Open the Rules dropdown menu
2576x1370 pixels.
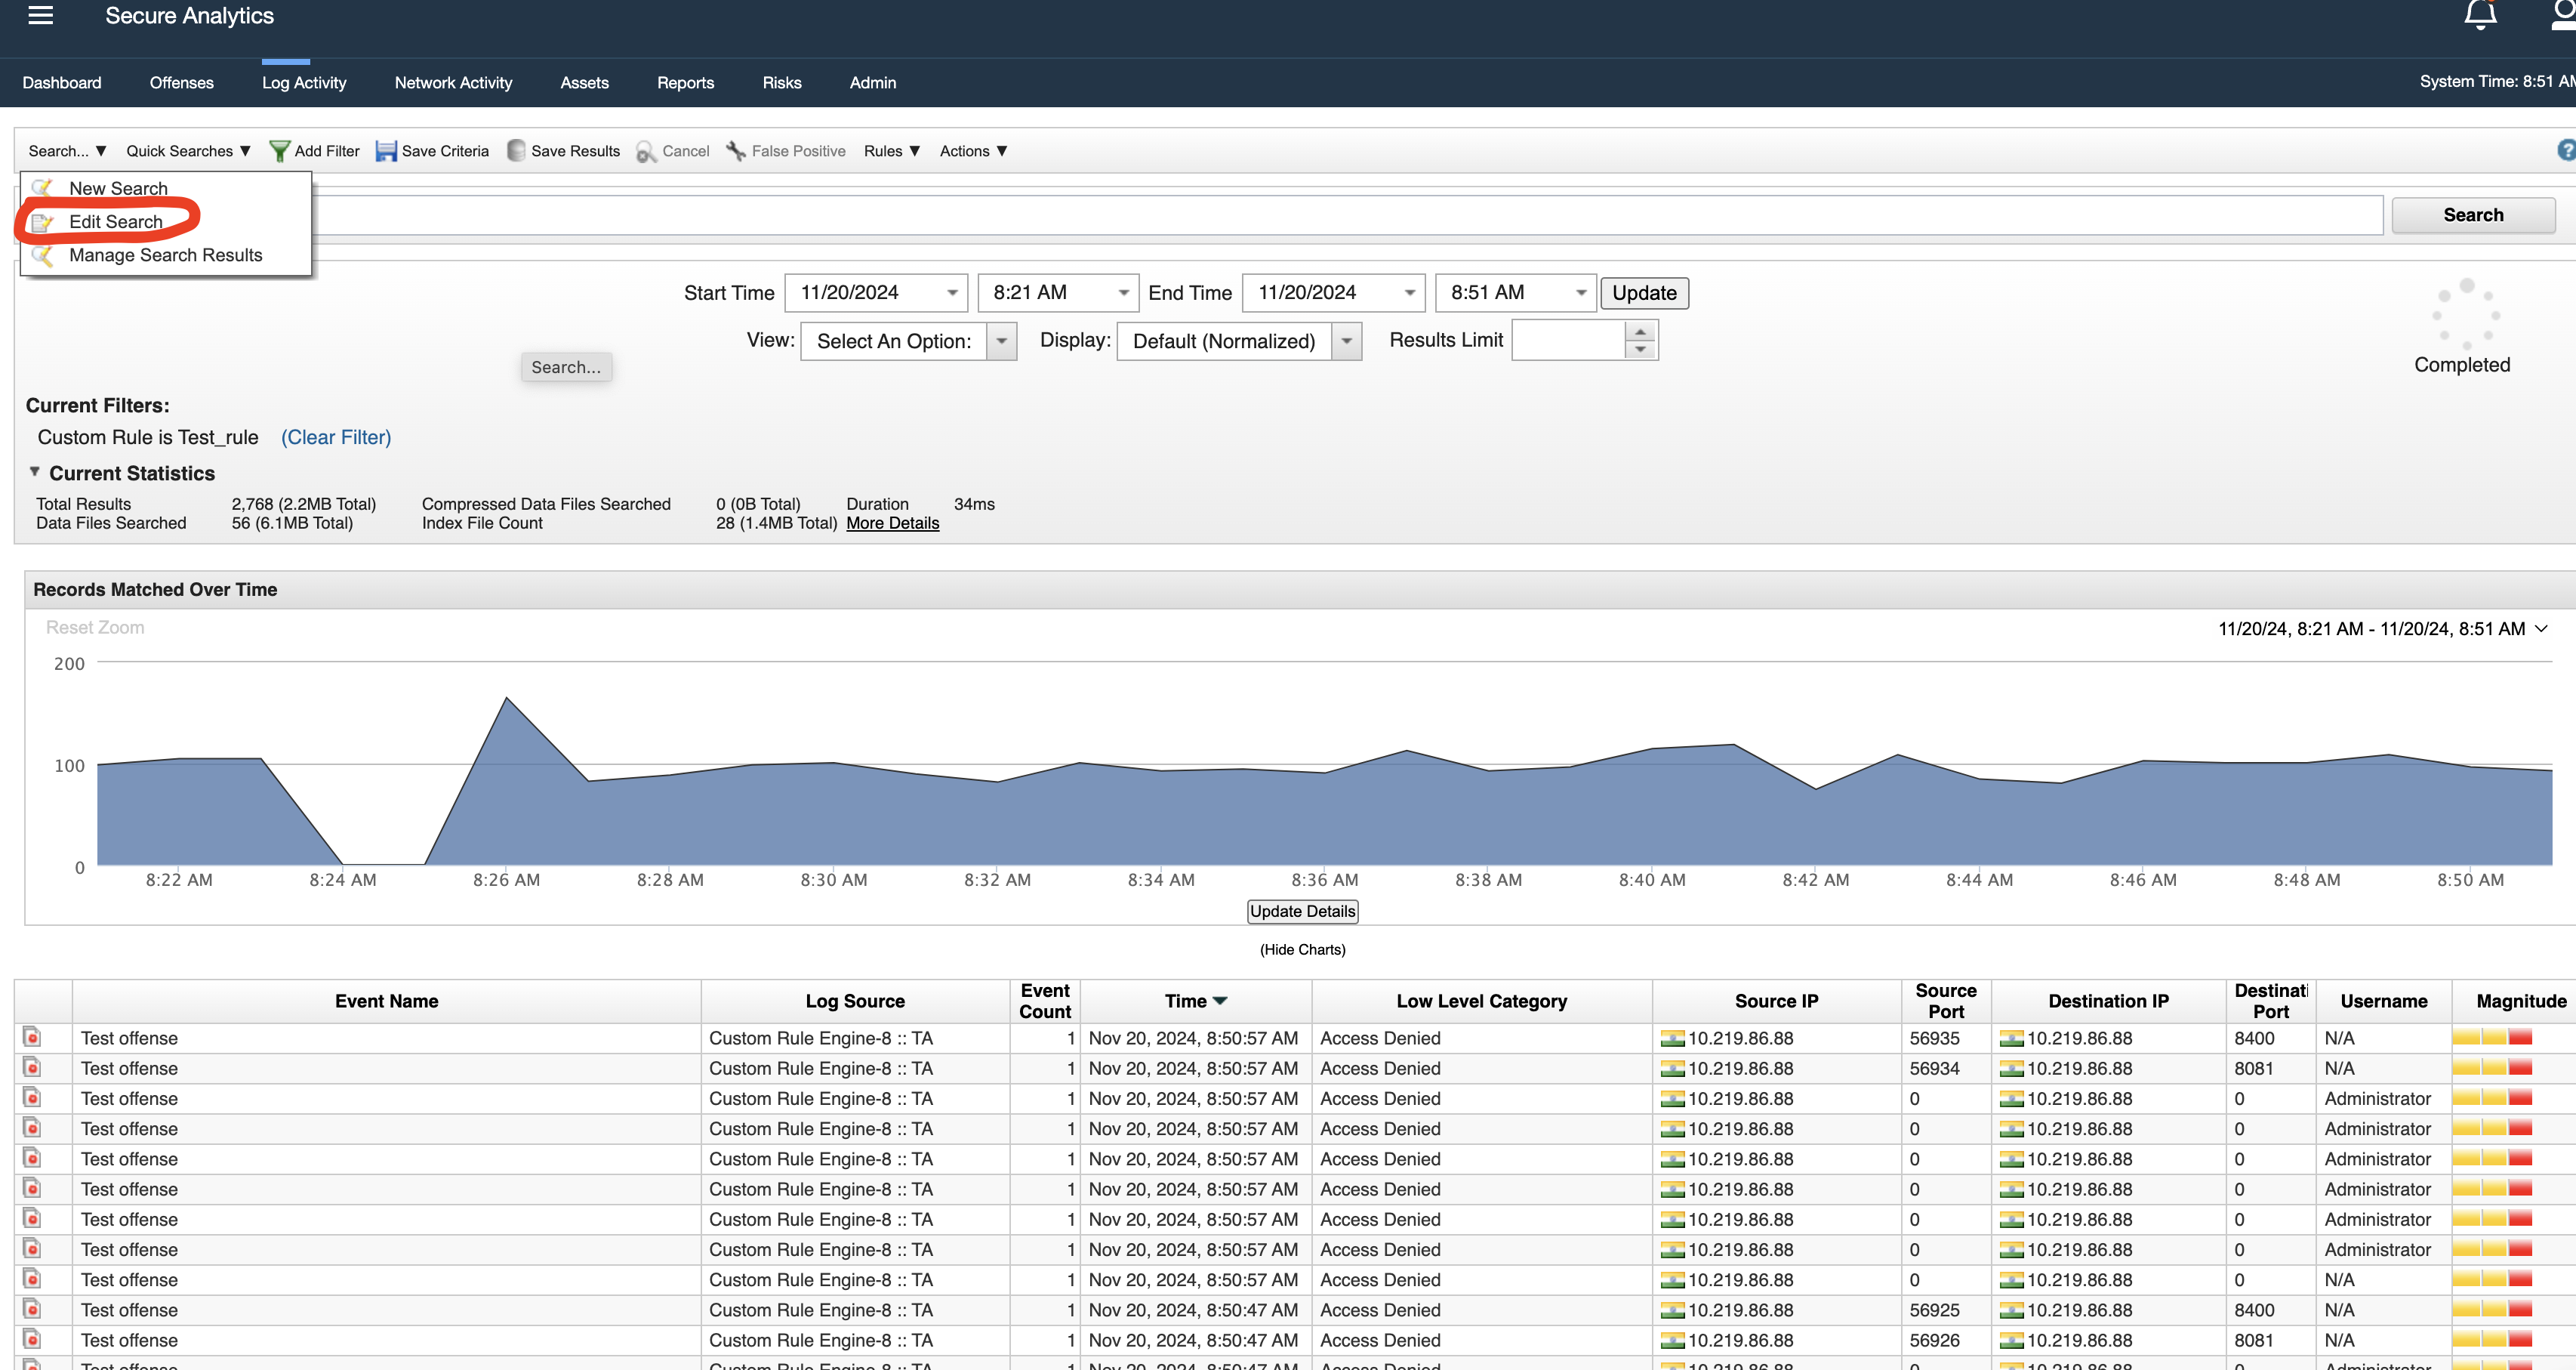(892, 151)
